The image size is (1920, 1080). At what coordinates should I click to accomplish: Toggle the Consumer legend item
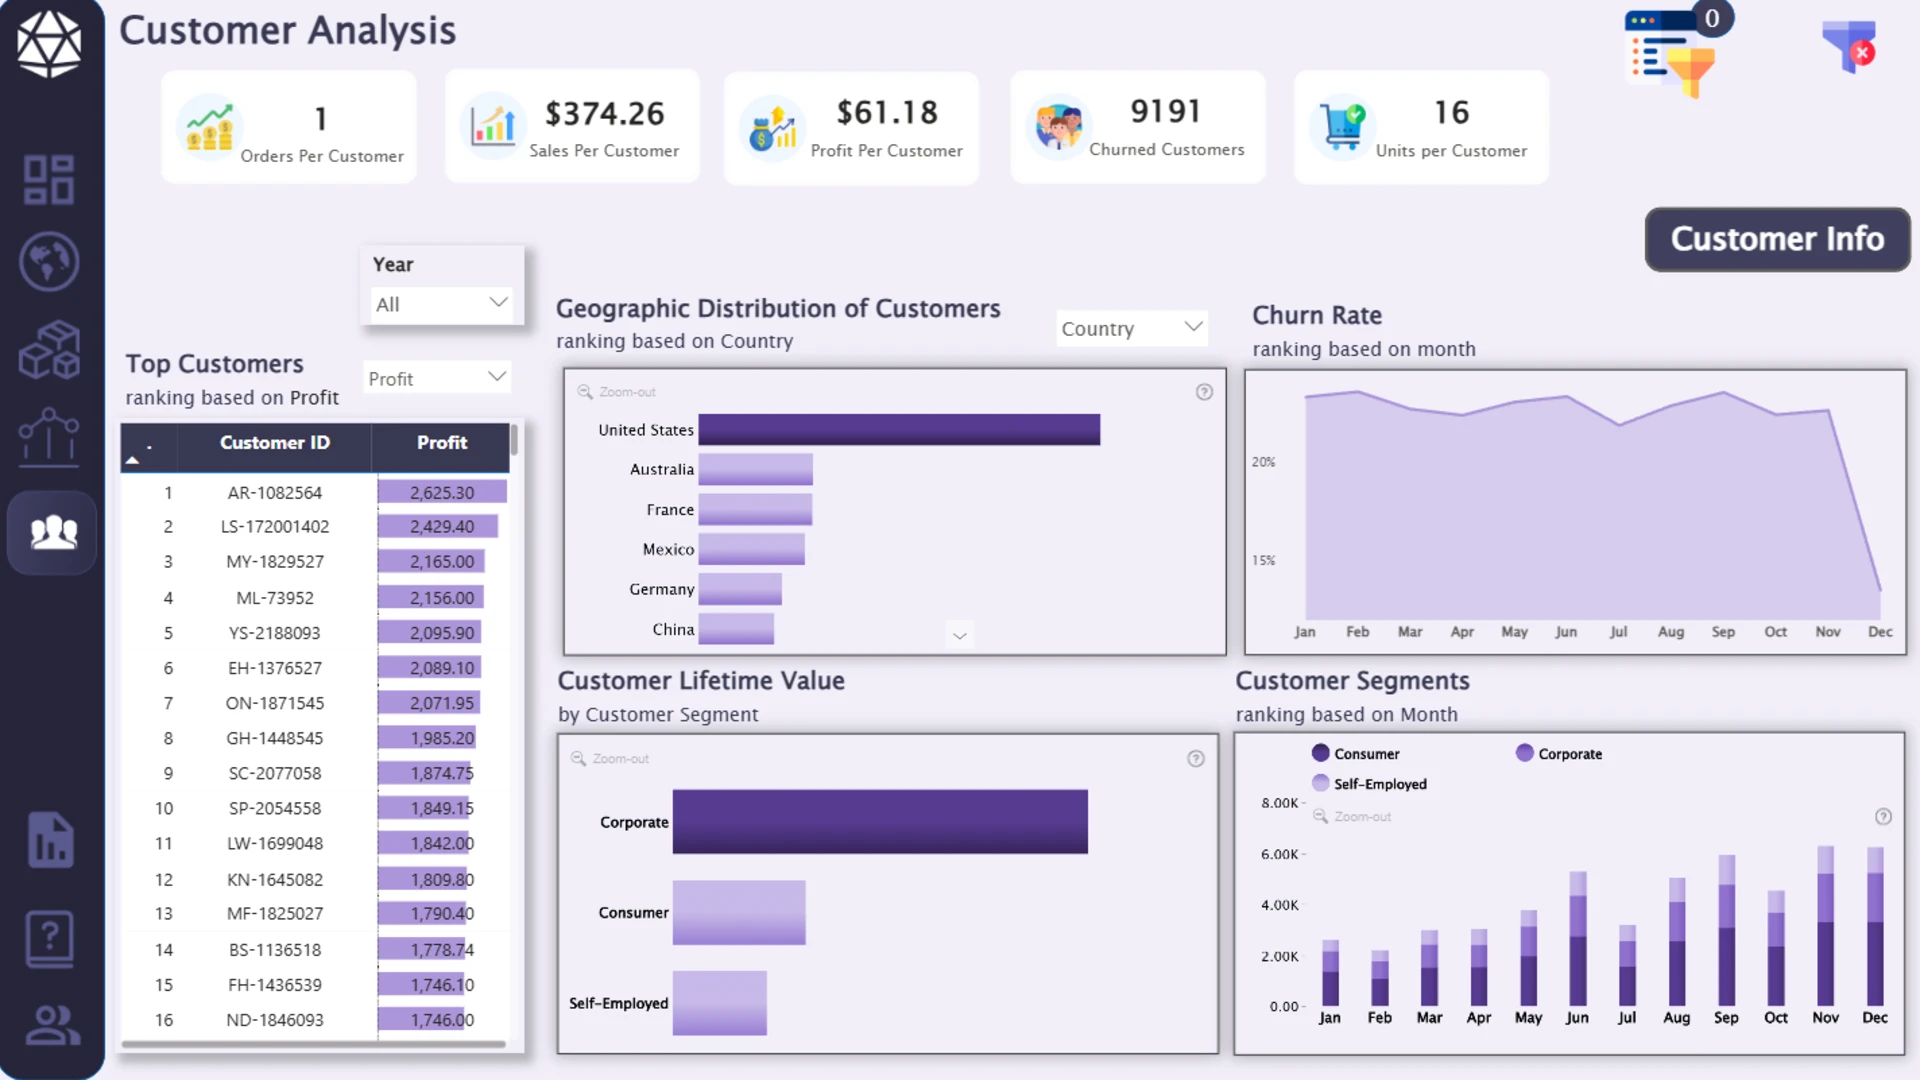tap(1355, 754)
